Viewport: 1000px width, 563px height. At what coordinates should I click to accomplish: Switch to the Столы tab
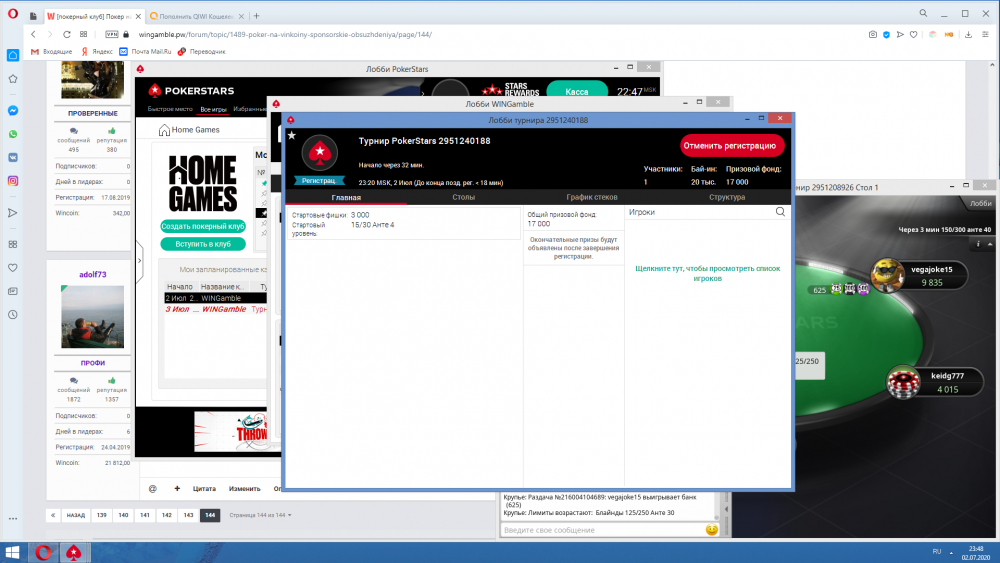pos(464,197)
